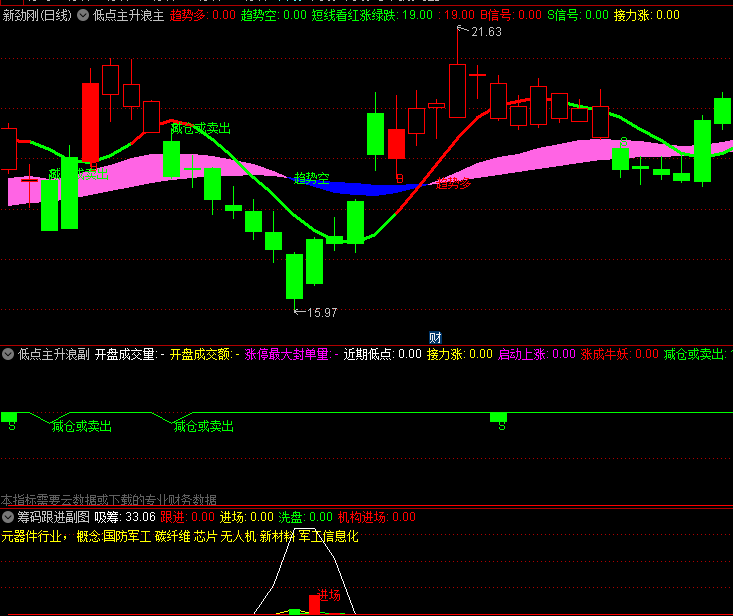
Task: Click 接力涨: 0.00 in the sub-indicator header
Action: tap(460, 354)
